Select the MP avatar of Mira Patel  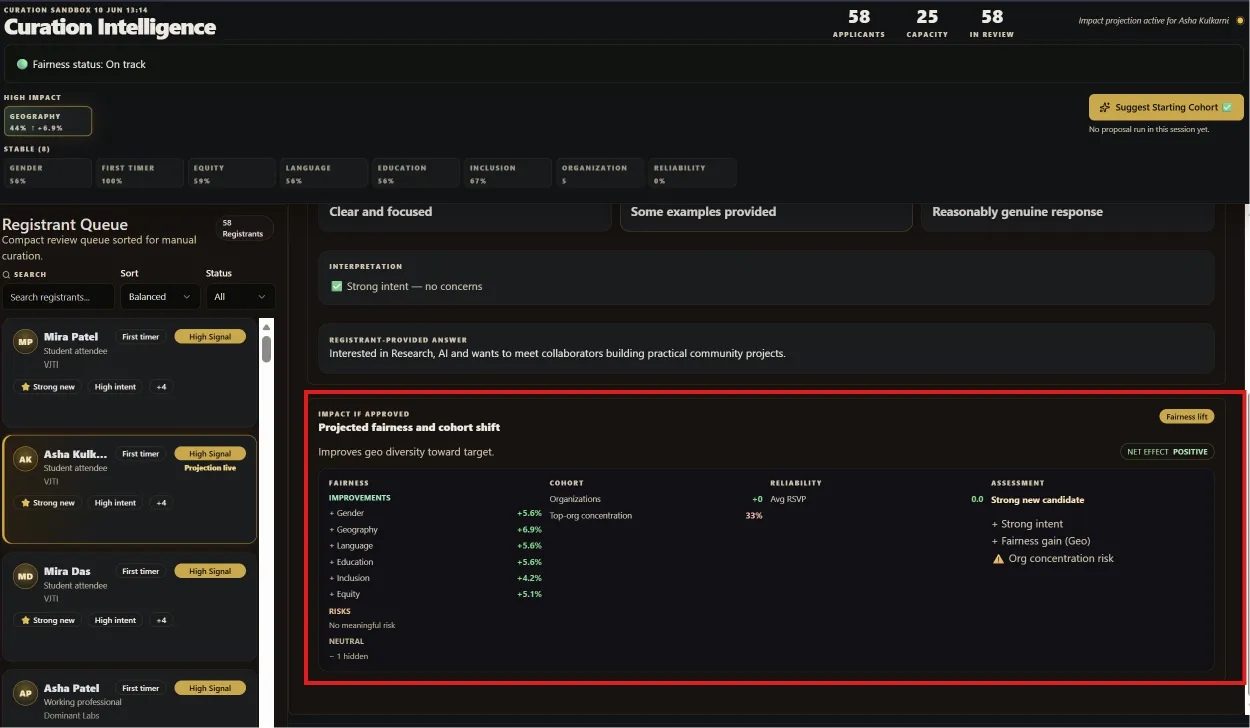click(25, 342)
